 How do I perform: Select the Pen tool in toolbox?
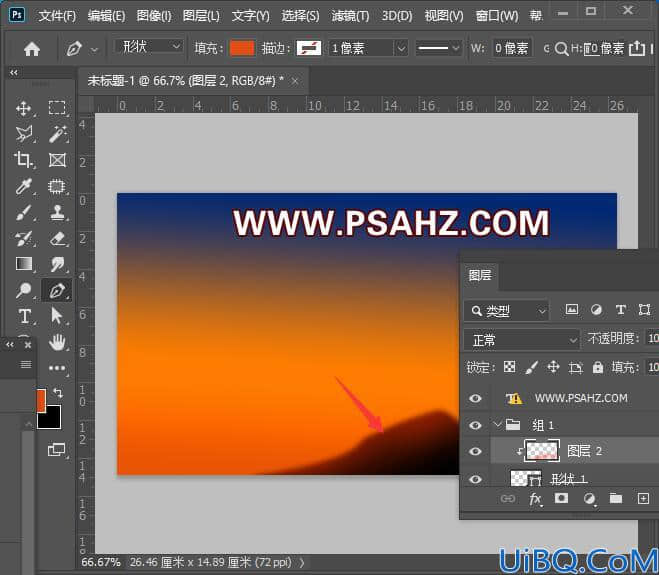point(57,290)
